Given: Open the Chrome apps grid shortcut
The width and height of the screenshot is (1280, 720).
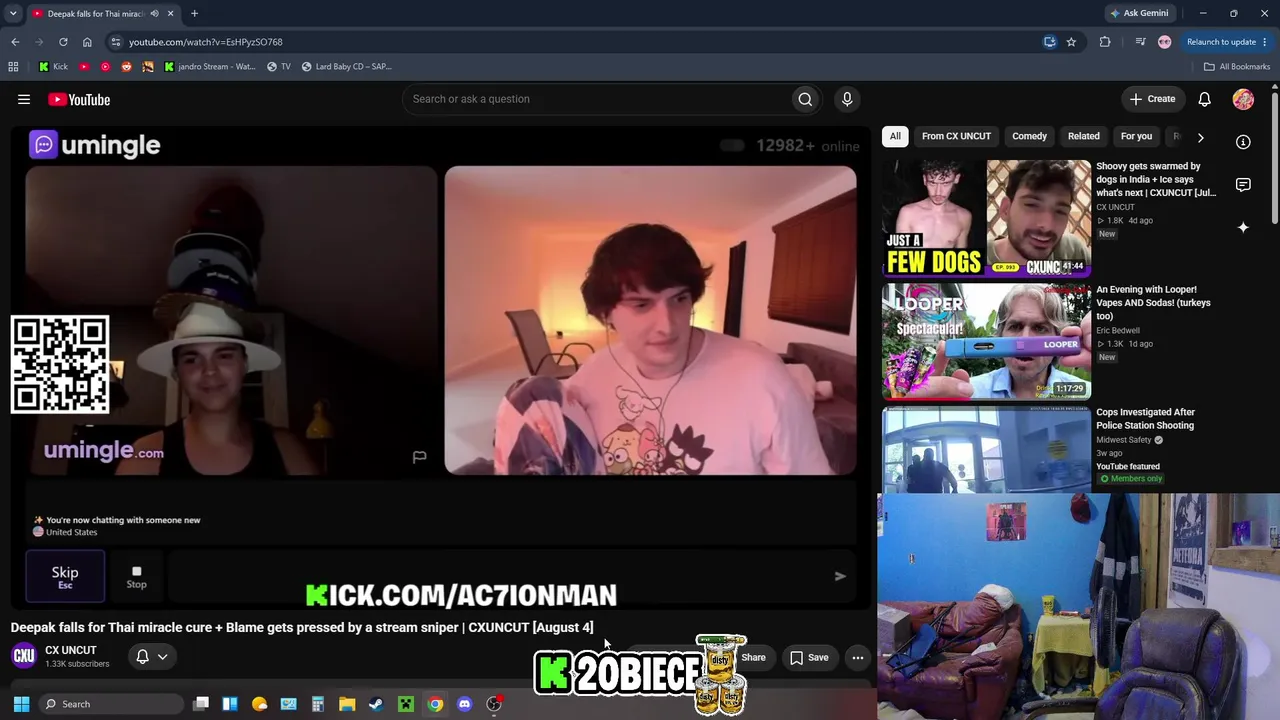Looking at the screenshot, I should tap(13, 67).
